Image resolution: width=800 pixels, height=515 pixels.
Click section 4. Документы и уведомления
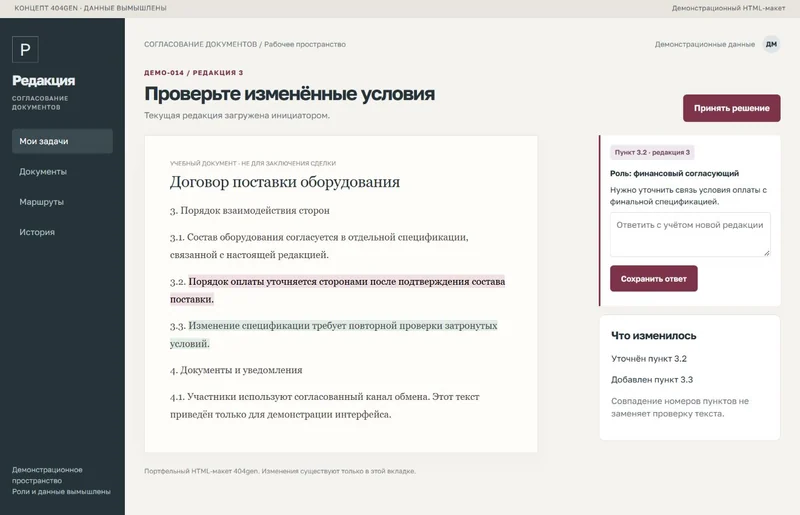236,370
